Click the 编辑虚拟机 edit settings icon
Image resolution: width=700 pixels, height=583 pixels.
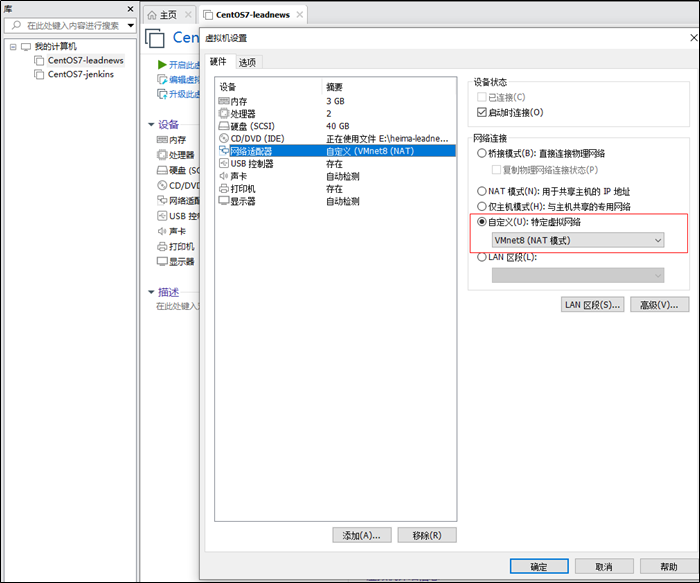pos(162,79)
